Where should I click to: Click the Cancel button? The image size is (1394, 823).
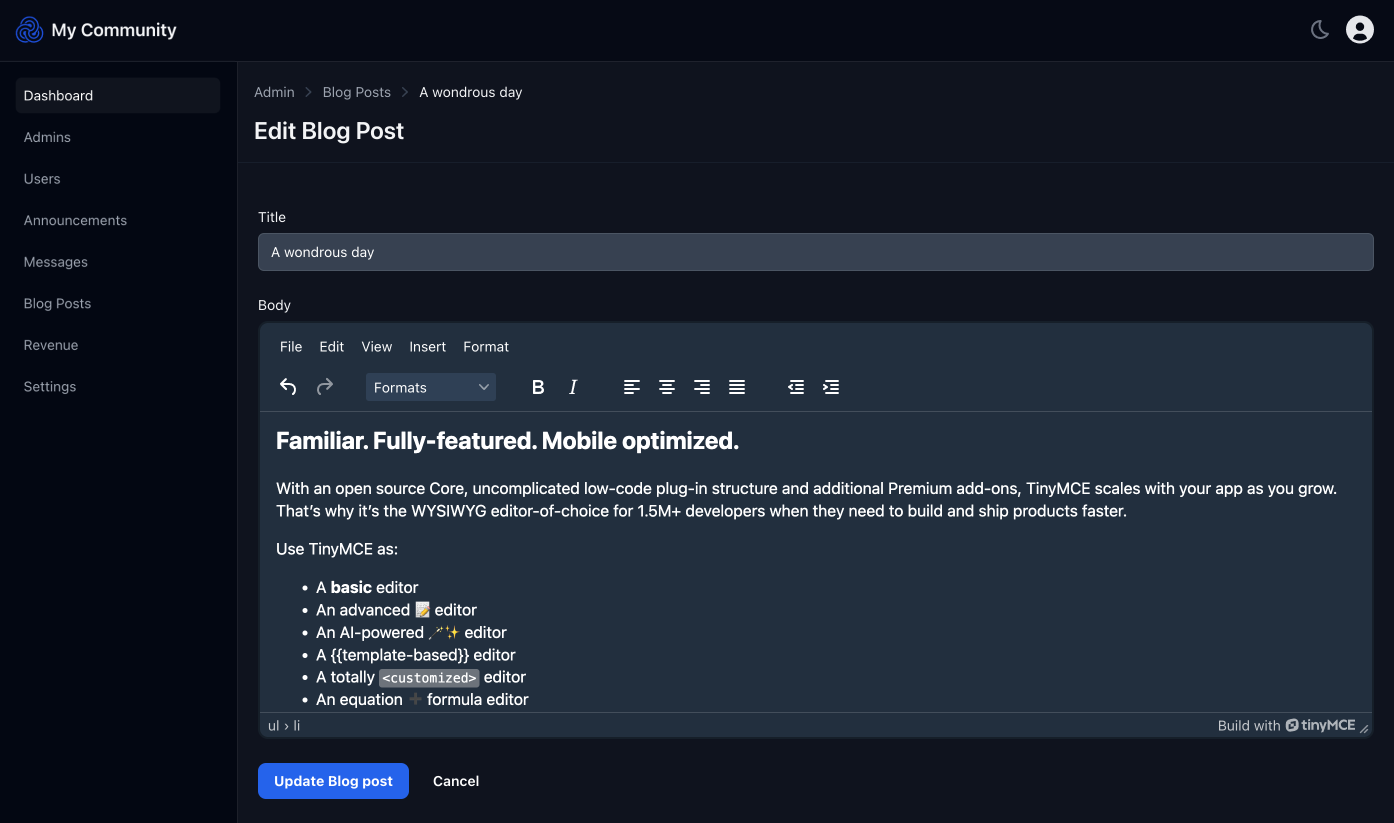tap(456, 781)
